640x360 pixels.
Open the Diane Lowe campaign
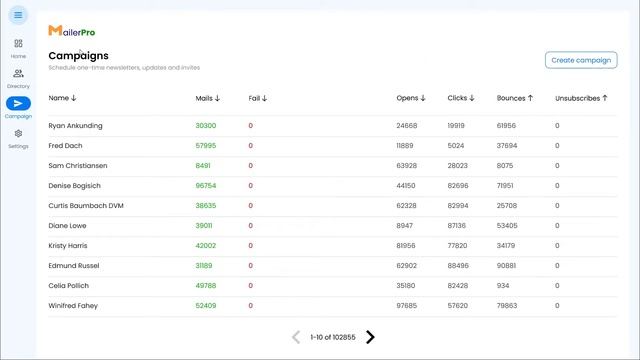[x=67, y=226]
